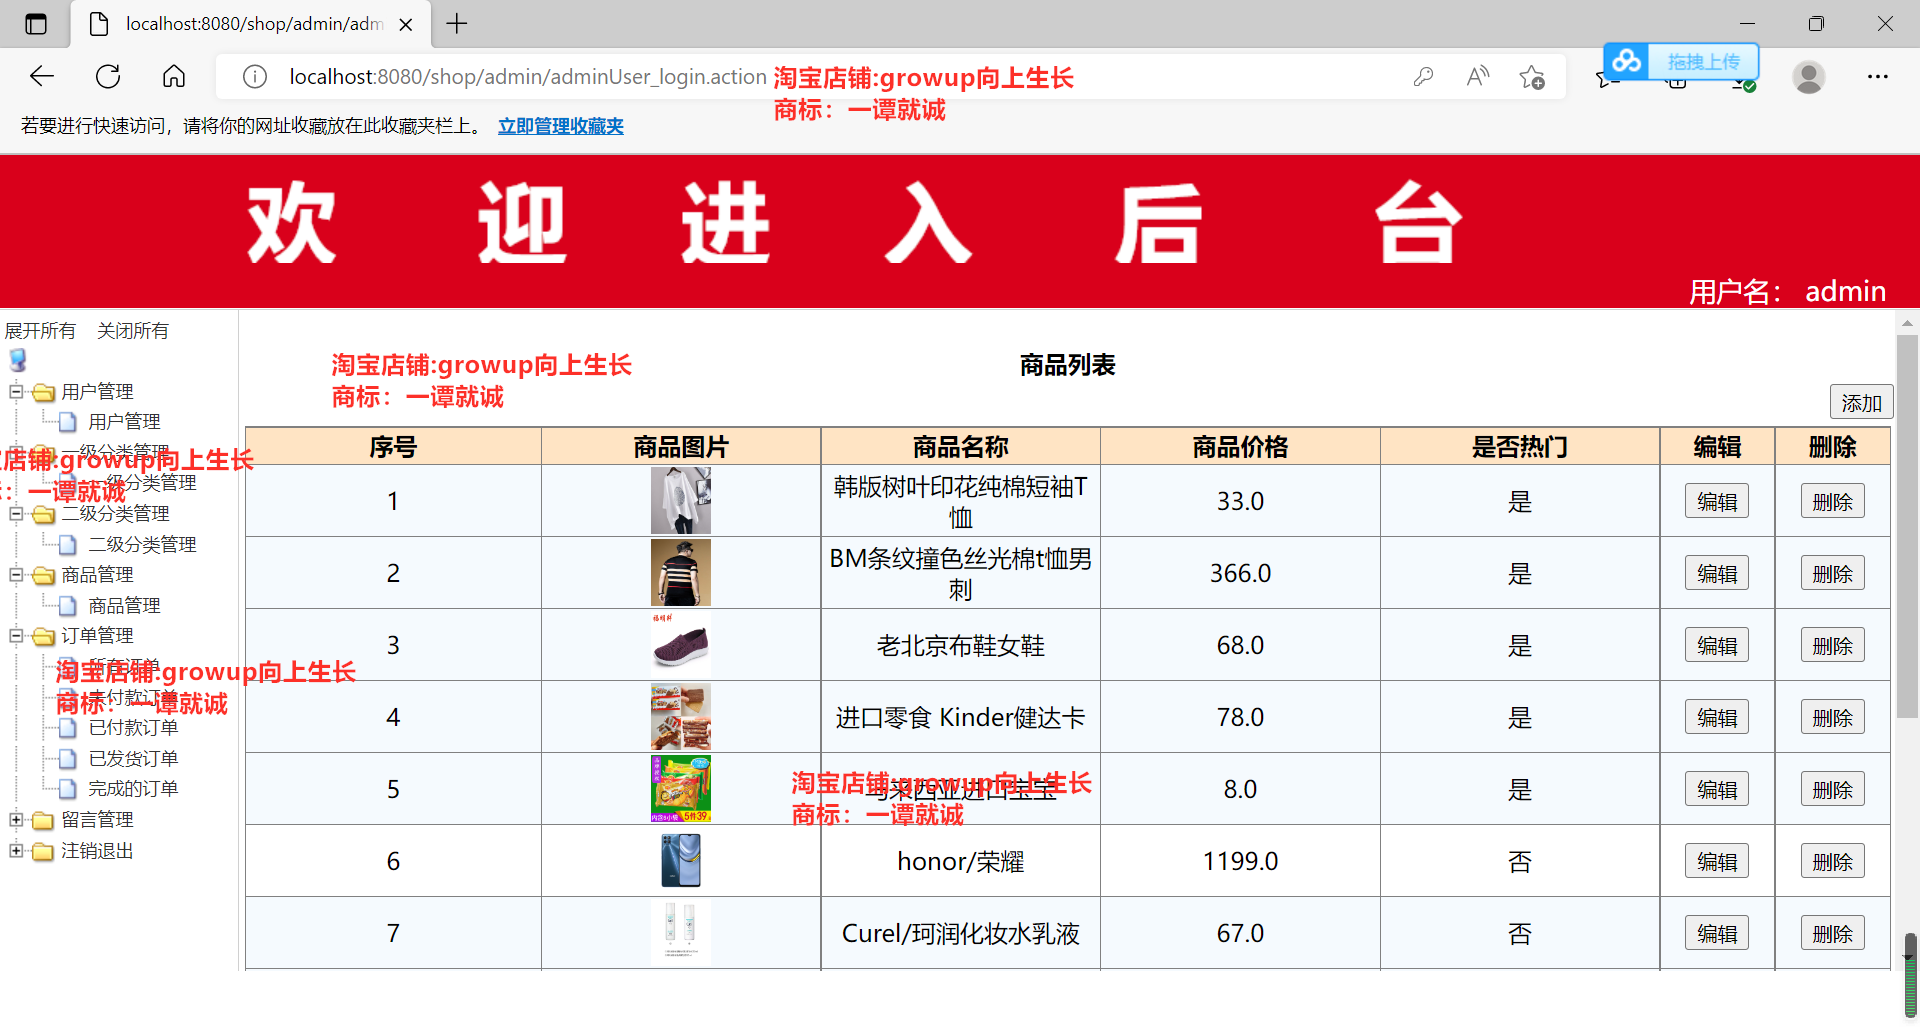The width and height of the screenshot is (1920, 1034).
Task: Click the add-to-favorites star icon
Action: (1531, 76)
